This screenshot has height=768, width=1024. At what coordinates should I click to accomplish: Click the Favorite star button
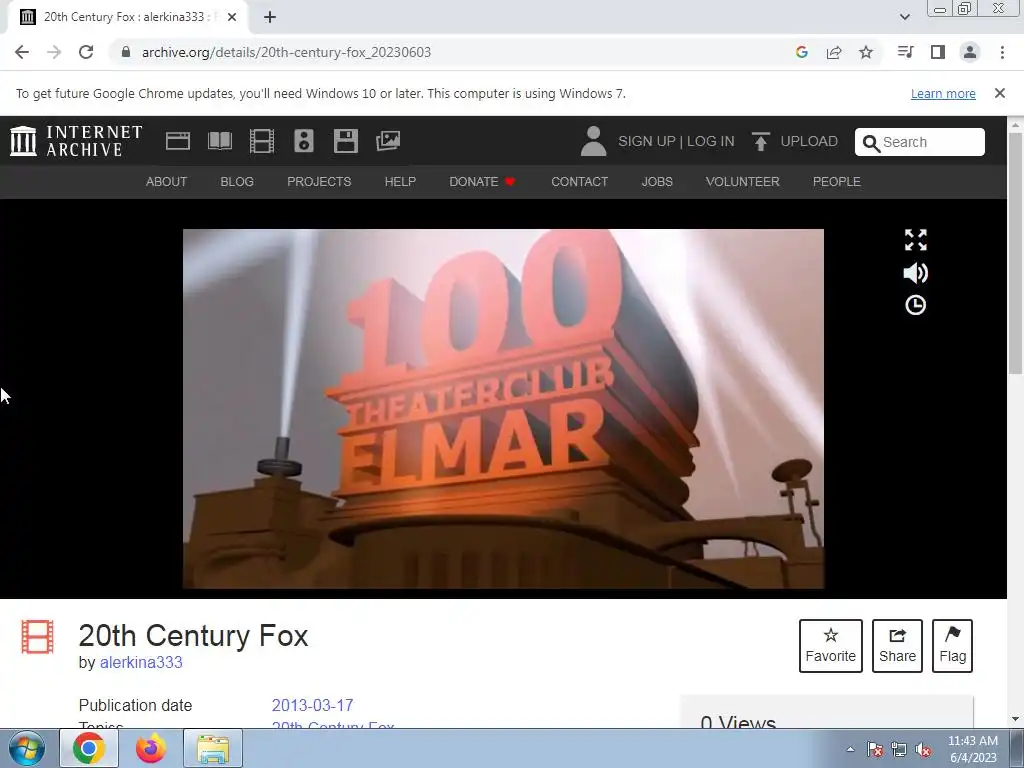[831, 646]
